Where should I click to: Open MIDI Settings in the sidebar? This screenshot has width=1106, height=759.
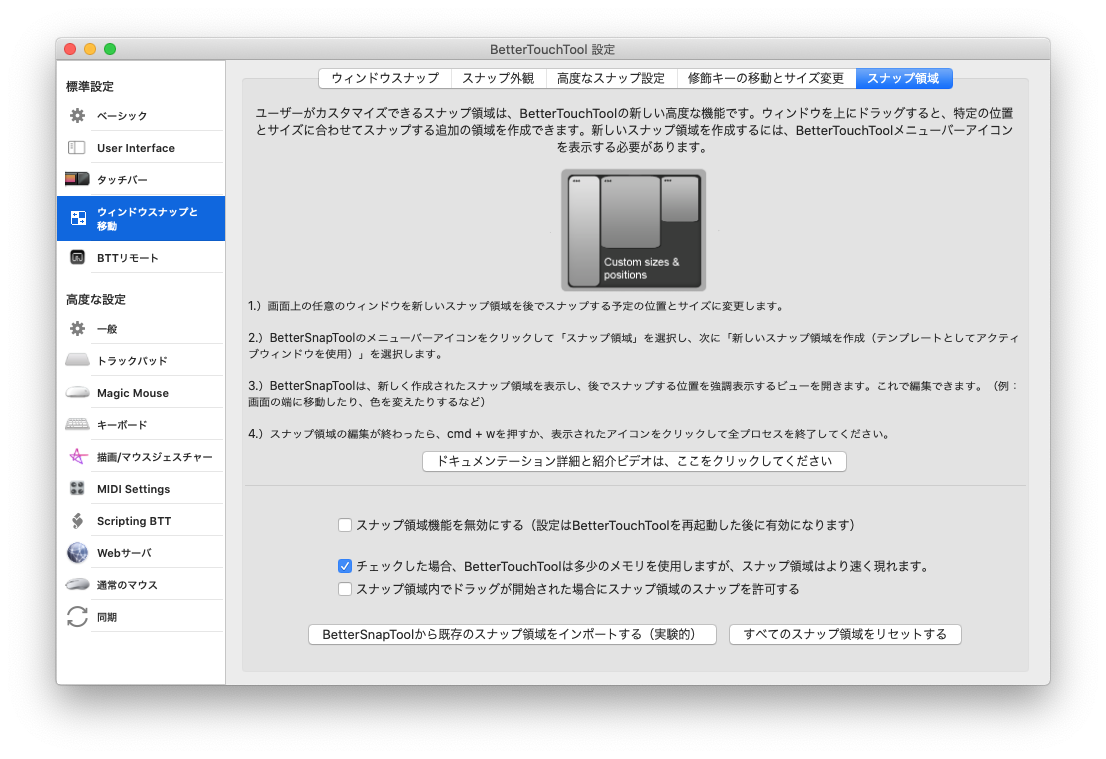pos(141,488)
